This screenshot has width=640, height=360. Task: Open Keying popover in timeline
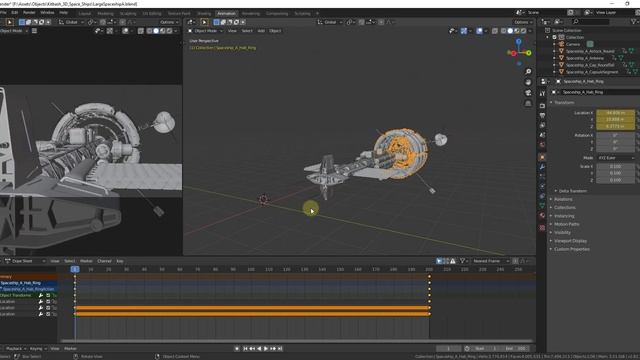(x=38, y=349)
